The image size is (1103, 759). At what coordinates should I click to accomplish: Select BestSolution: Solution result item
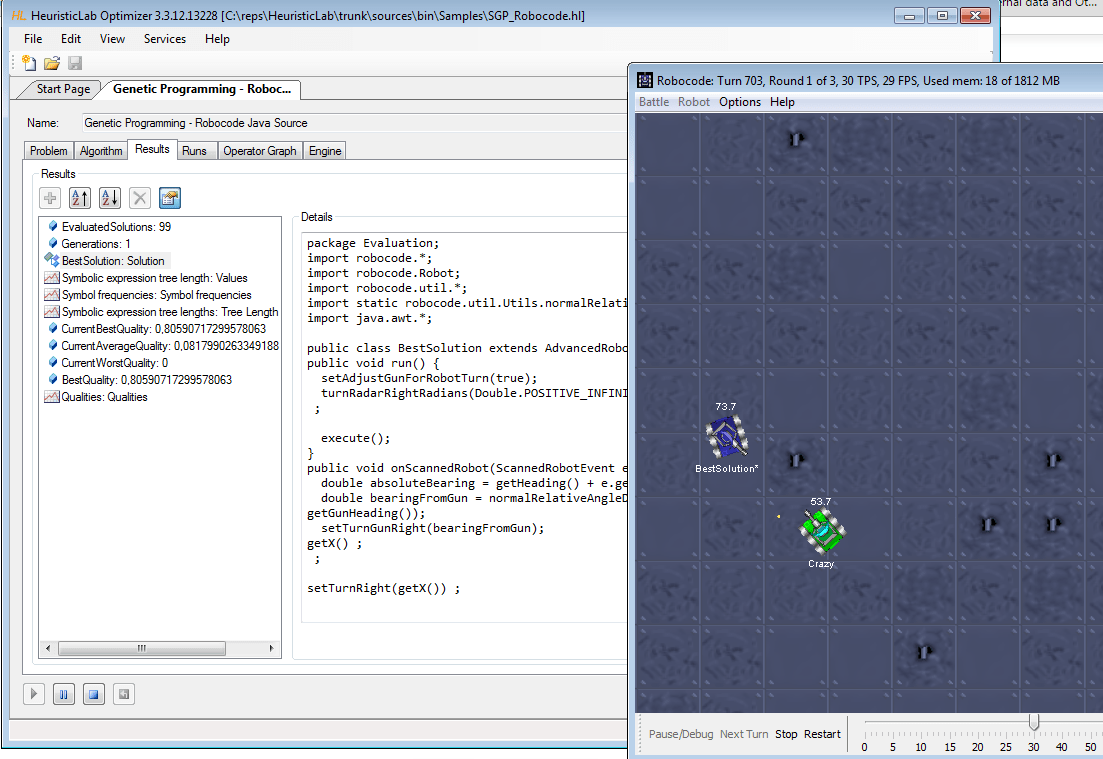click(112, 261)
